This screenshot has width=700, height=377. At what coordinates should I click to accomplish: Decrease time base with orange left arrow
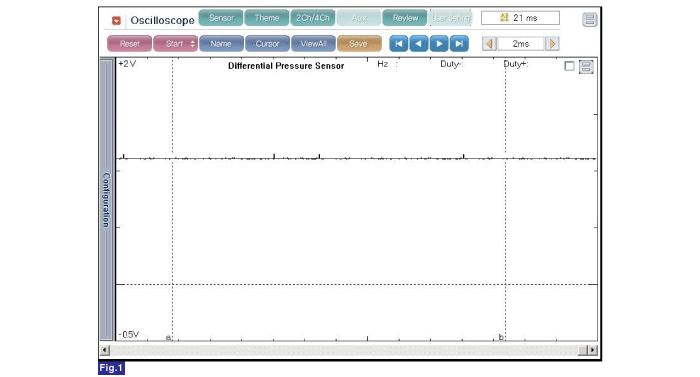(x=489, y=44)
